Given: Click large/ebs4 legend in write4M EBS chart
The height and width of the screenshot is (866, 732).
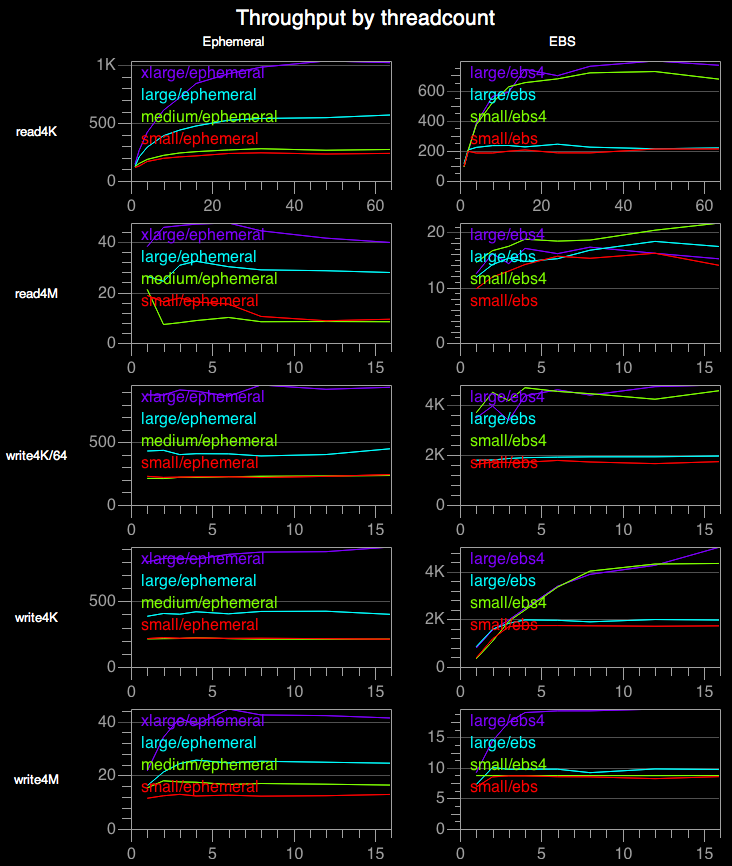Looking at the screenshot, I should [x=507, y=721].
